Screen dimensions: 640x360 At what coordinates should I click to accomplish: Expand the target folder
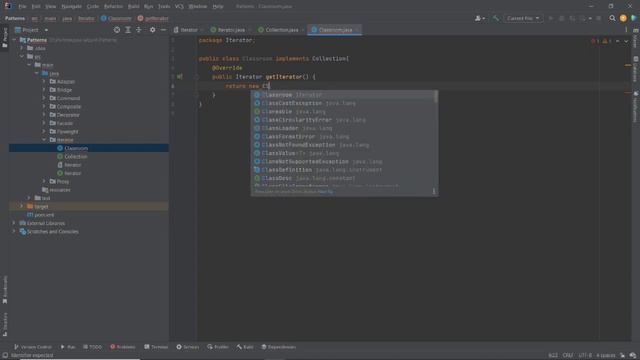pyautogui.click(x=22, y=207)
